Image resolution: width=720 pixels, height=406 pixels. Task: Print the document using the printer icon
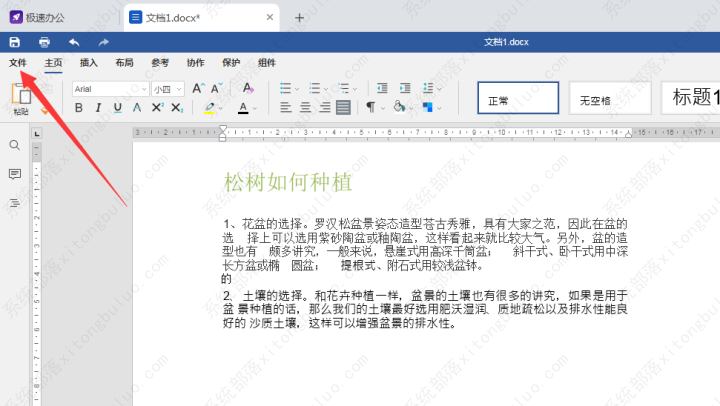click(44, 42)
